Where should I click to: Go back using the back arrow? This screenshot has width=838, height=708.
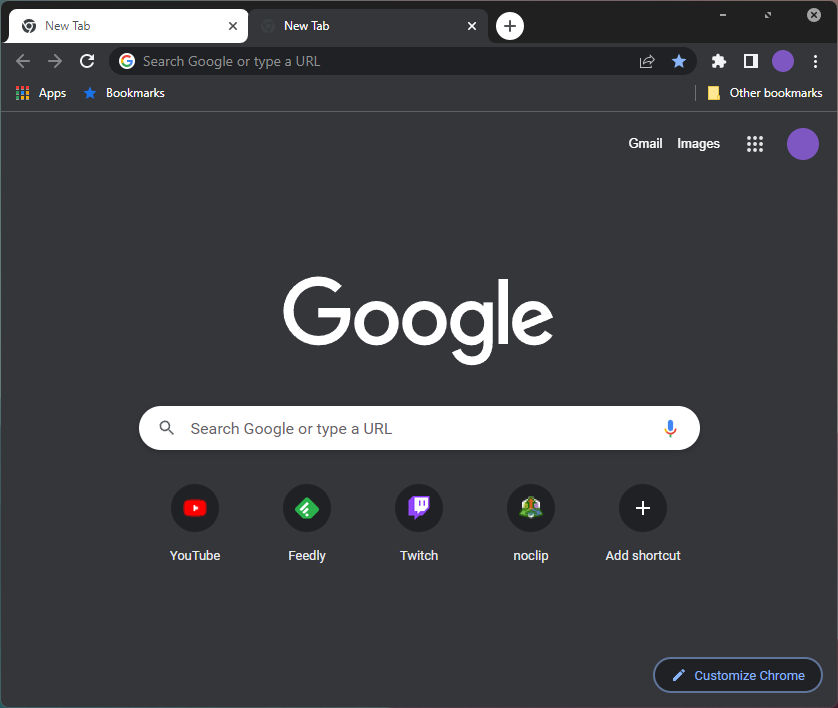(23, 61)
